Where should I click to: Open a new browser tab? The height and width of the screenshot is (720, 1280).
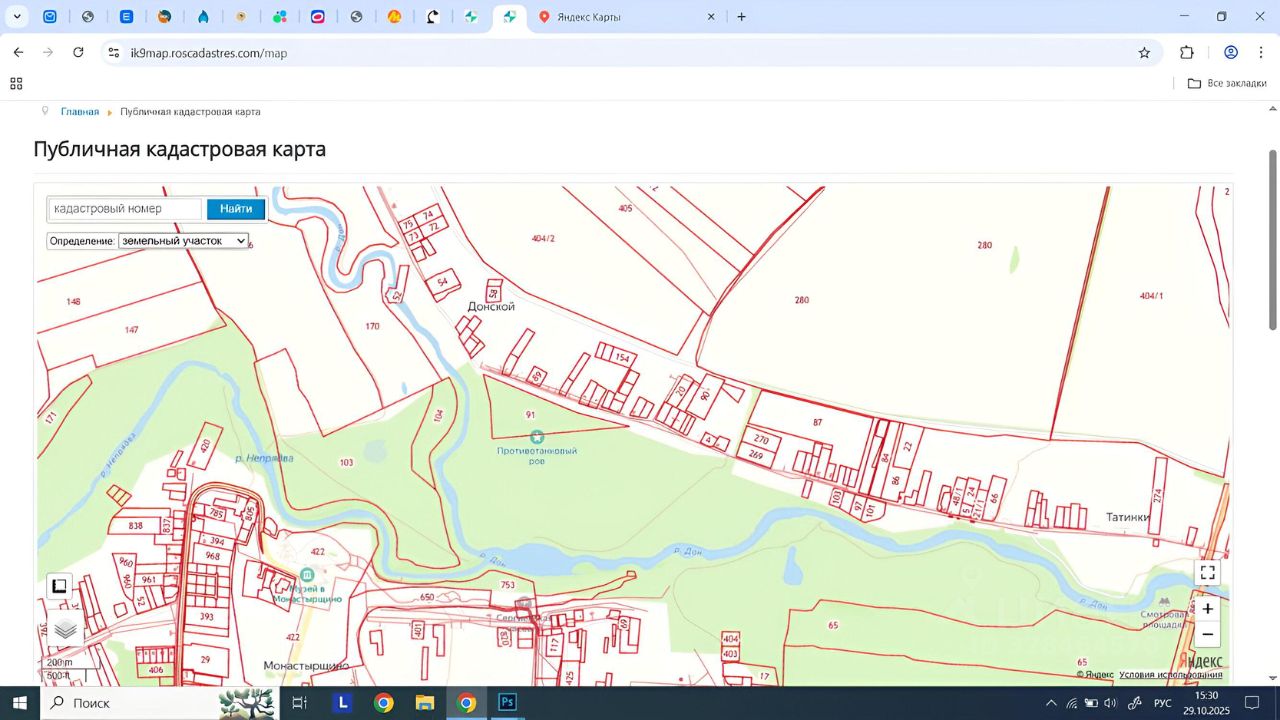(x=741, y=17)
